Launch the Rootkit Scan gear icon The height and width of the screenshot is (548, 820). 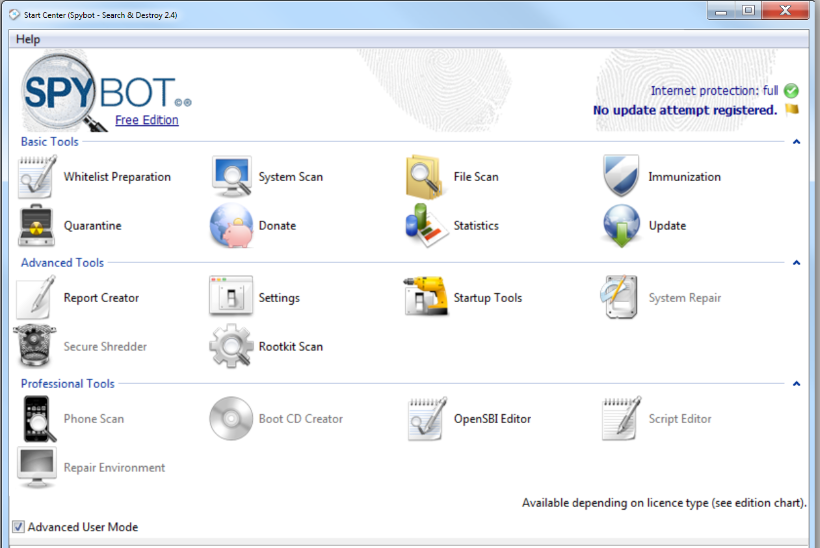click(231, 346)
